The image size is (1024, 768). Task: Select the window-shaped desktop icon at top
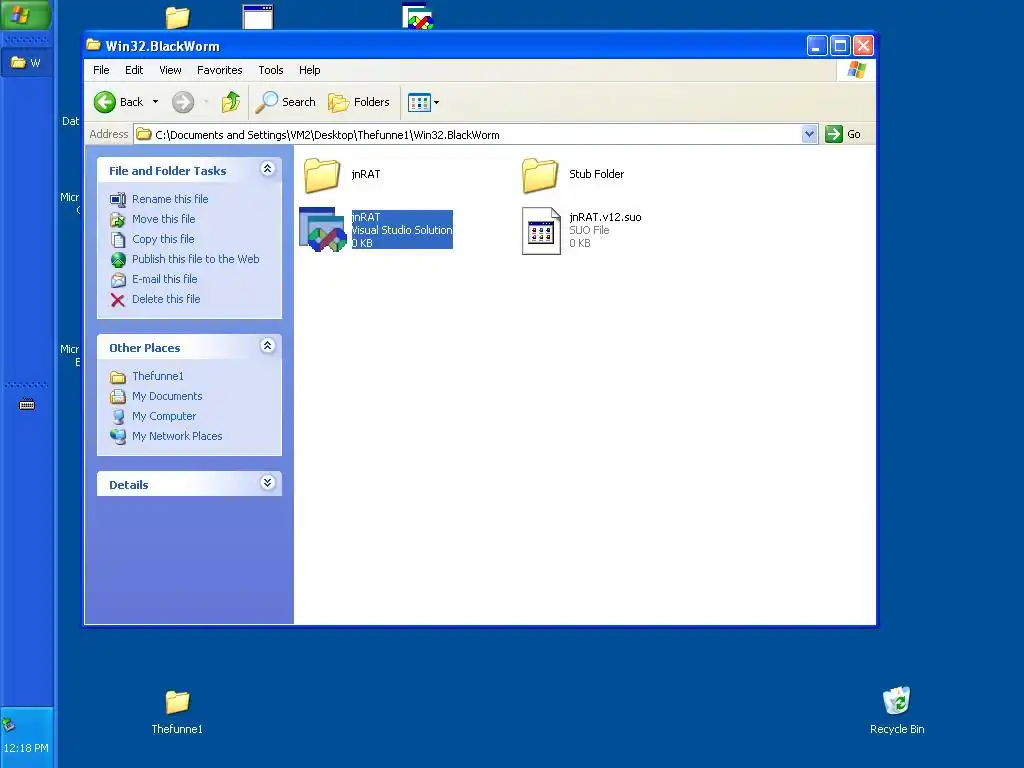[x=258, y=16]
